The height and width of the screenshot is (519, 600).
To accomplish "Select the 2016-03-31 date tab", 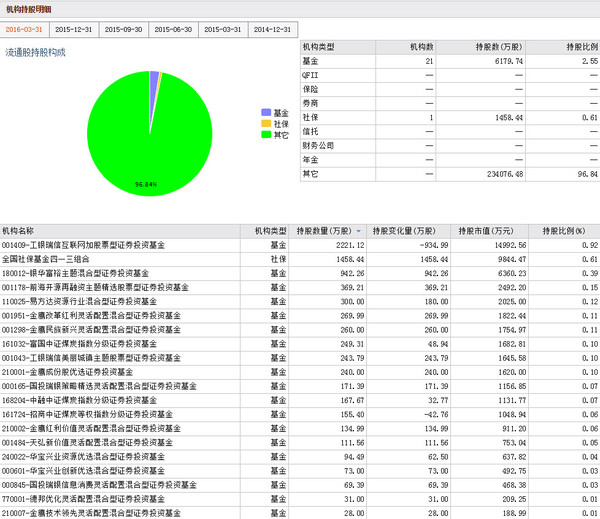I will [x=24, y=29].
